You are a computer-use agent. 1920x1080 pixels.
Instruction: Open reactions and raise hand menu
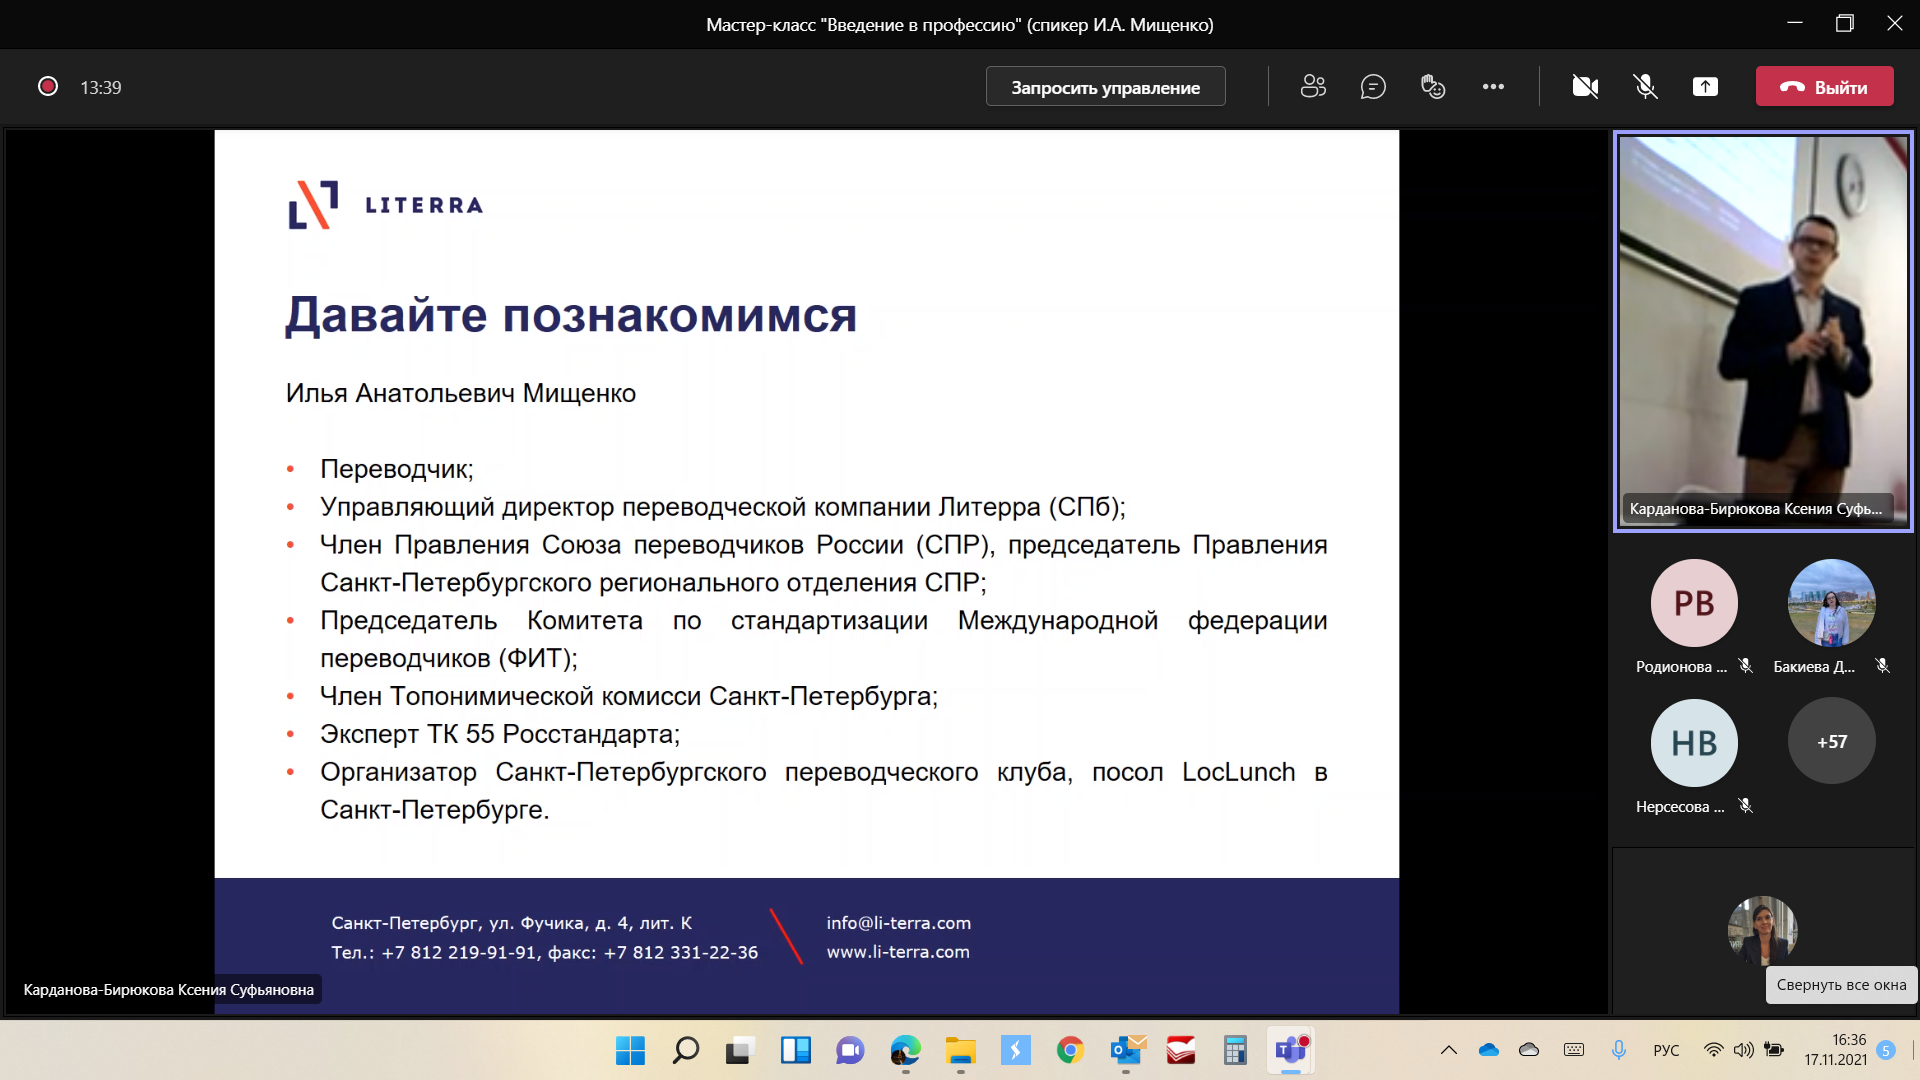click(x=1433, y=87)
